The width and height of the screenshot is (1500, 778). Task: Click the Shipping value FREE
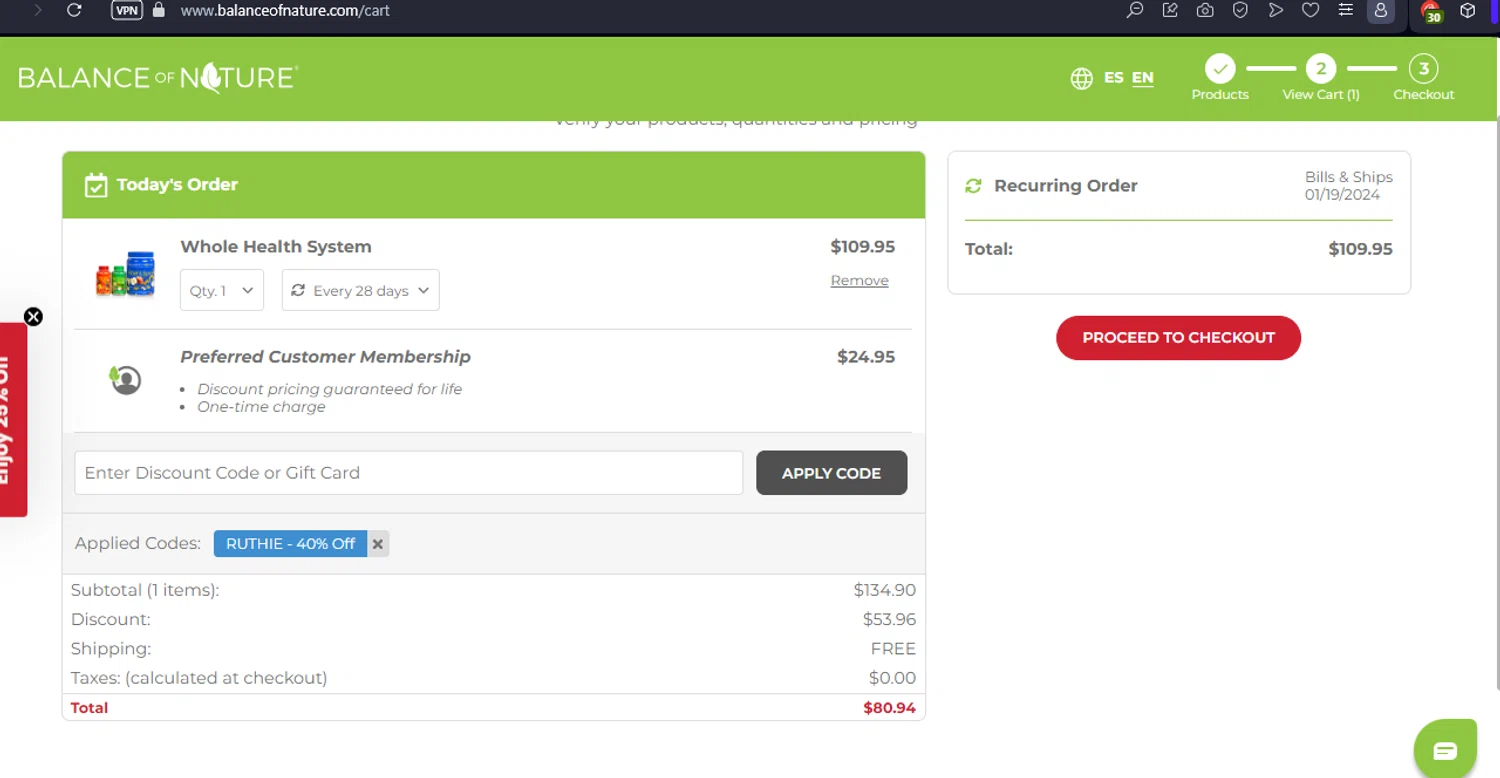893,649
